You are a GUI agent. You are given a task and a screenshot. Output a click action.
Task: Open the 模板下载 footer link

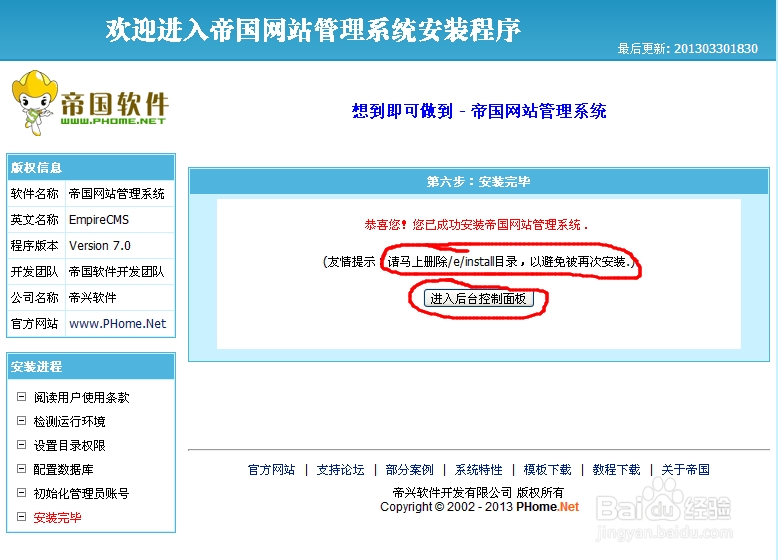coord(547,470)
